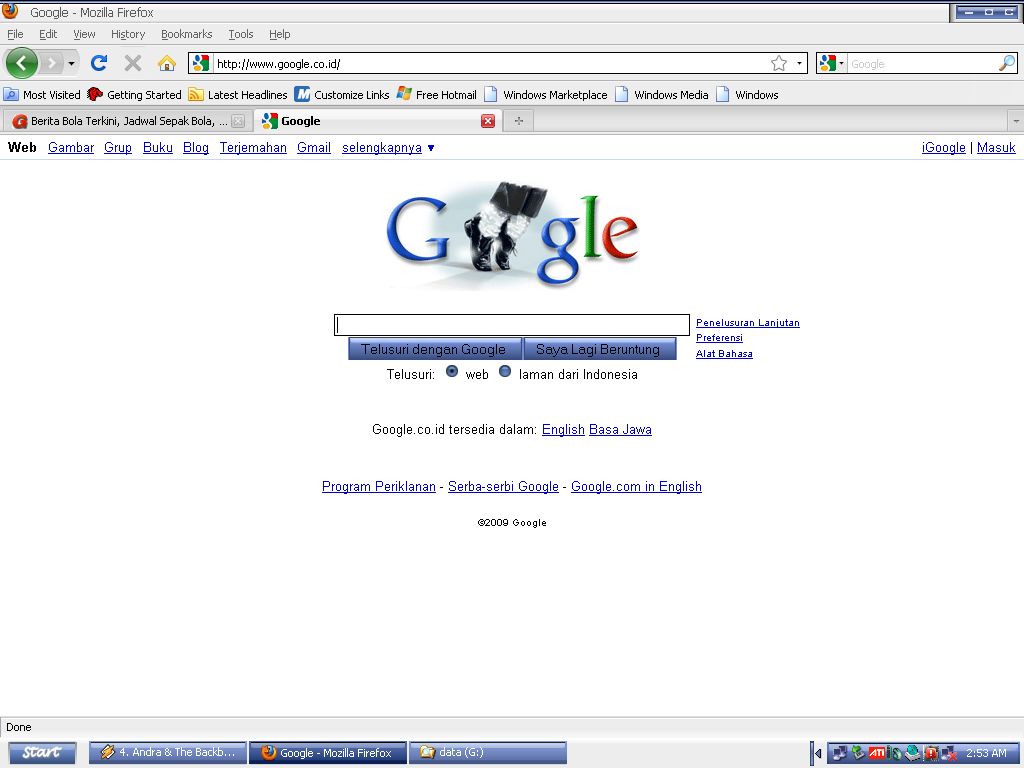Click the URL address field

click(x=490, y=63)
